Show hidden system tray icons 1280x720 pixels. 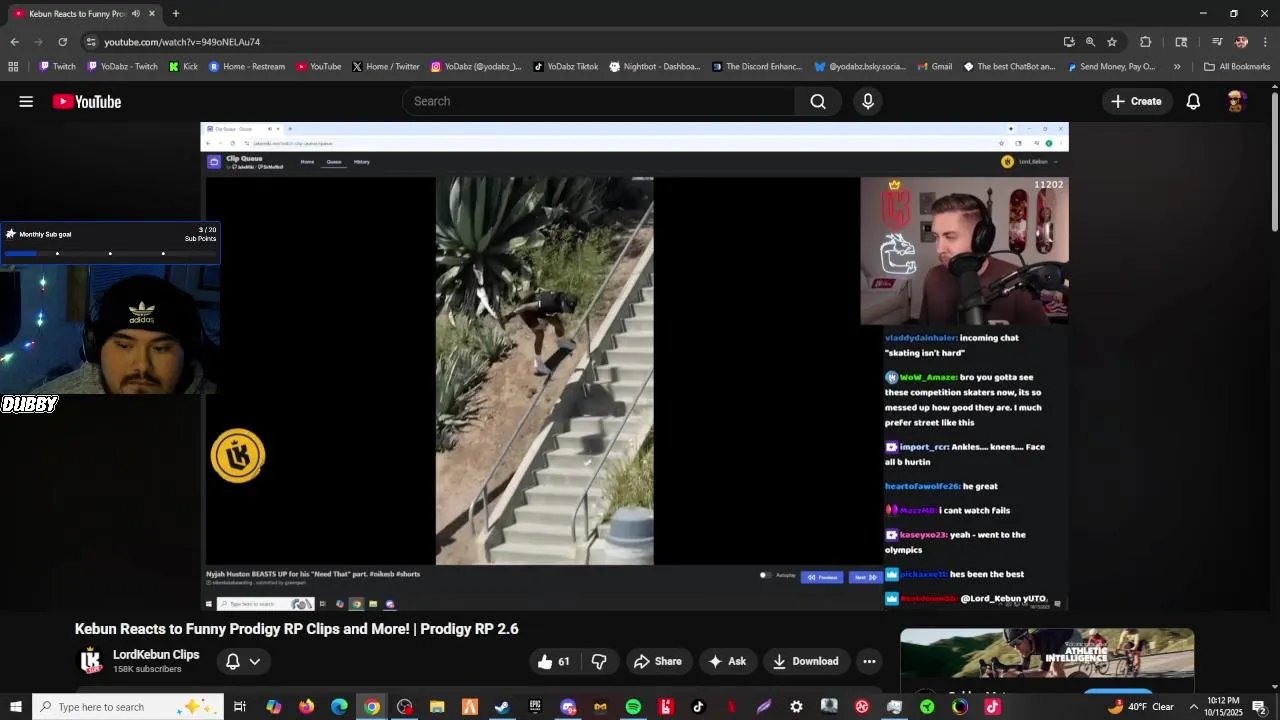(x=1193, y=707)
